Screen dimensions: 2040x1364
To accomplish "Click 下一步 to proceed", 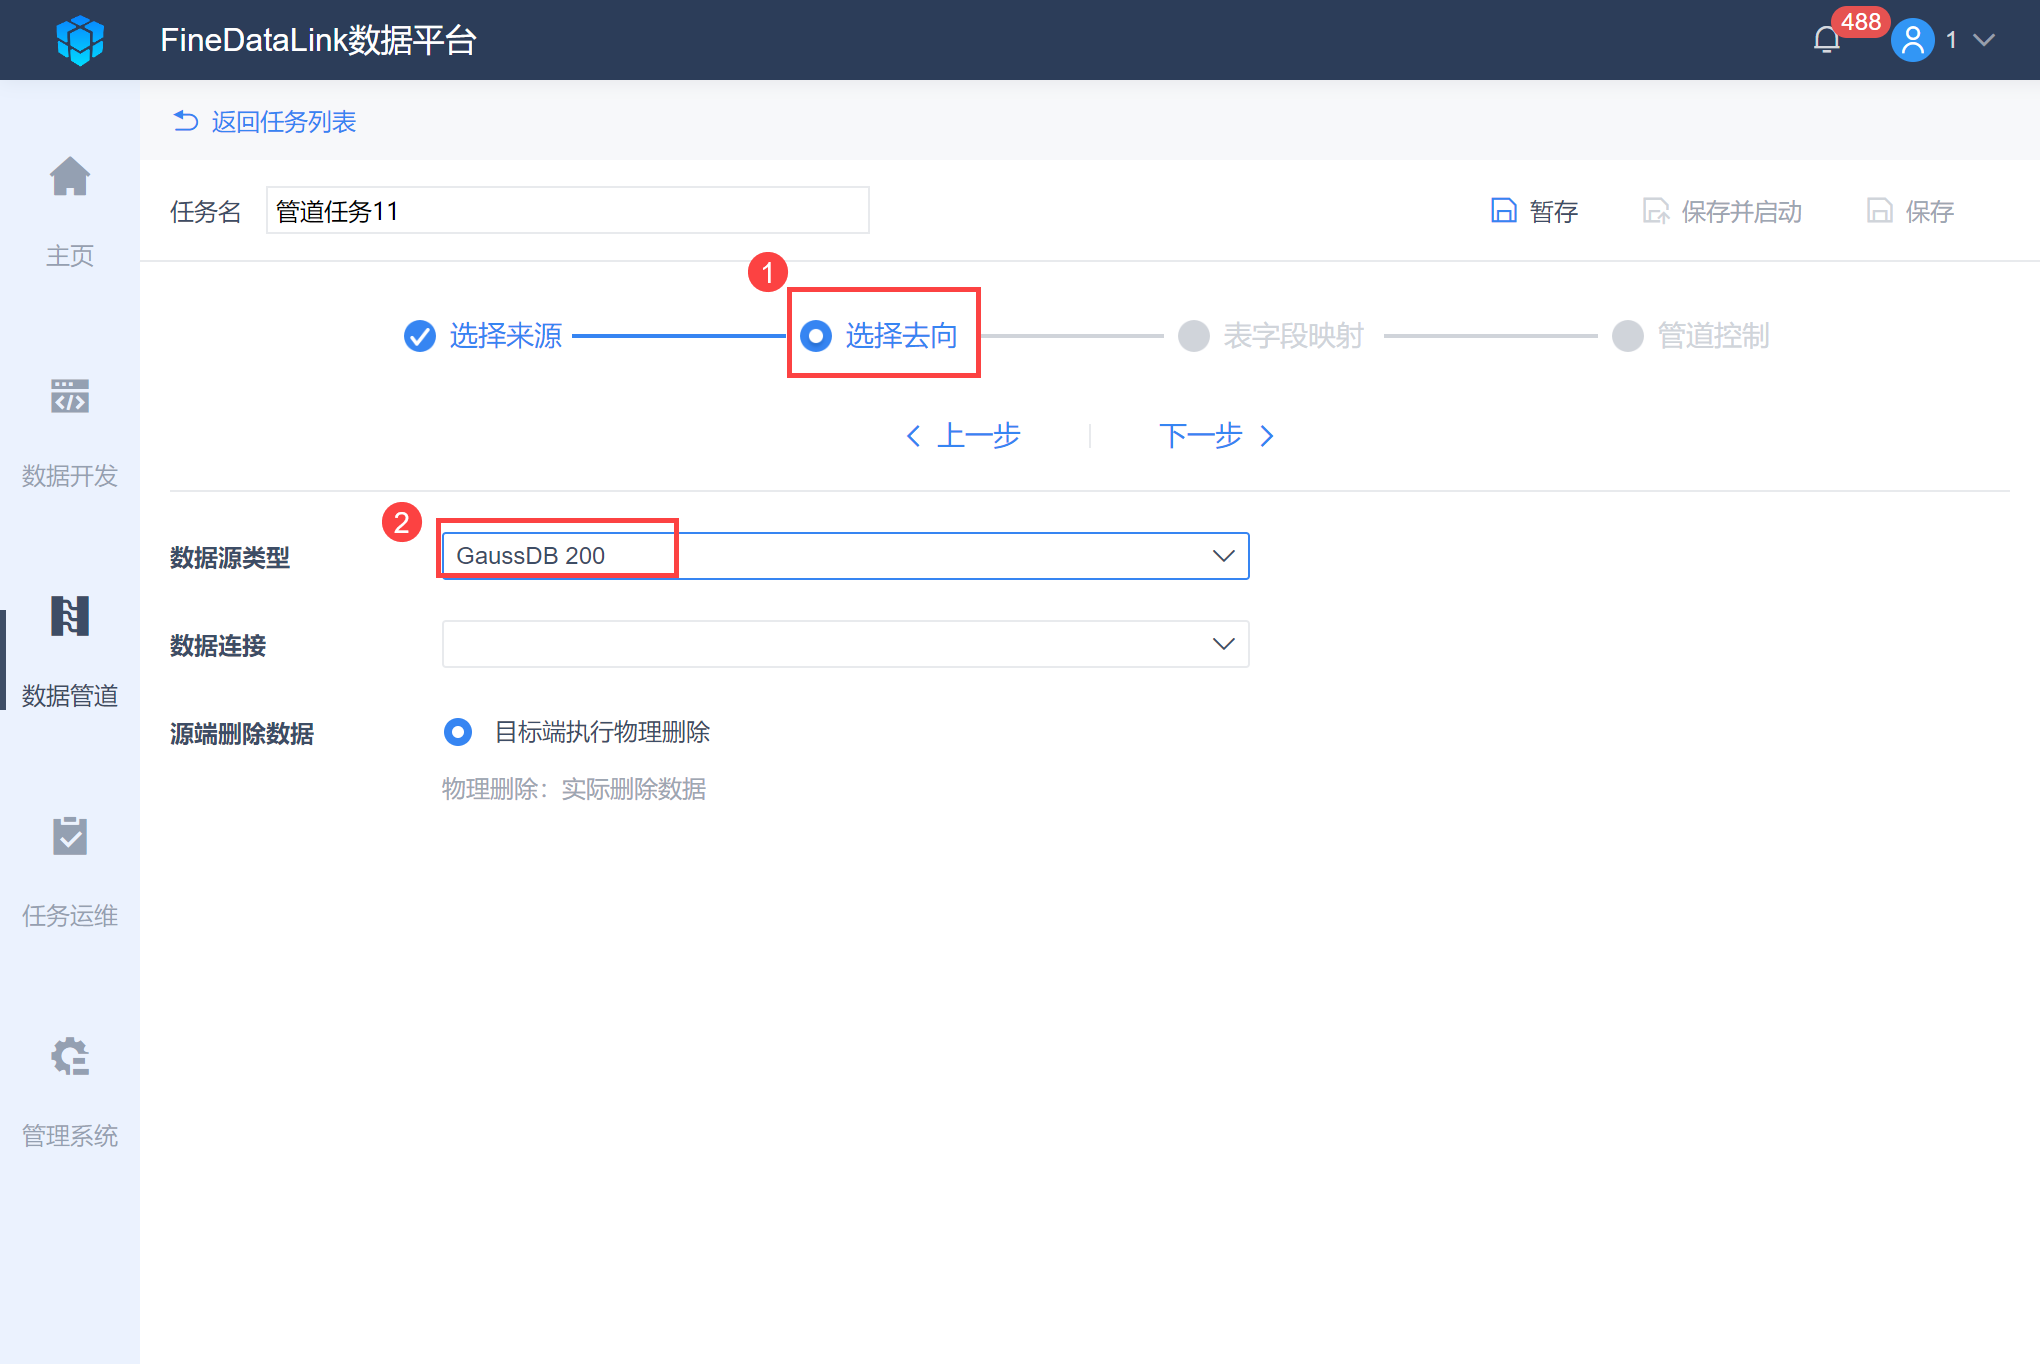I will 1215,436.
